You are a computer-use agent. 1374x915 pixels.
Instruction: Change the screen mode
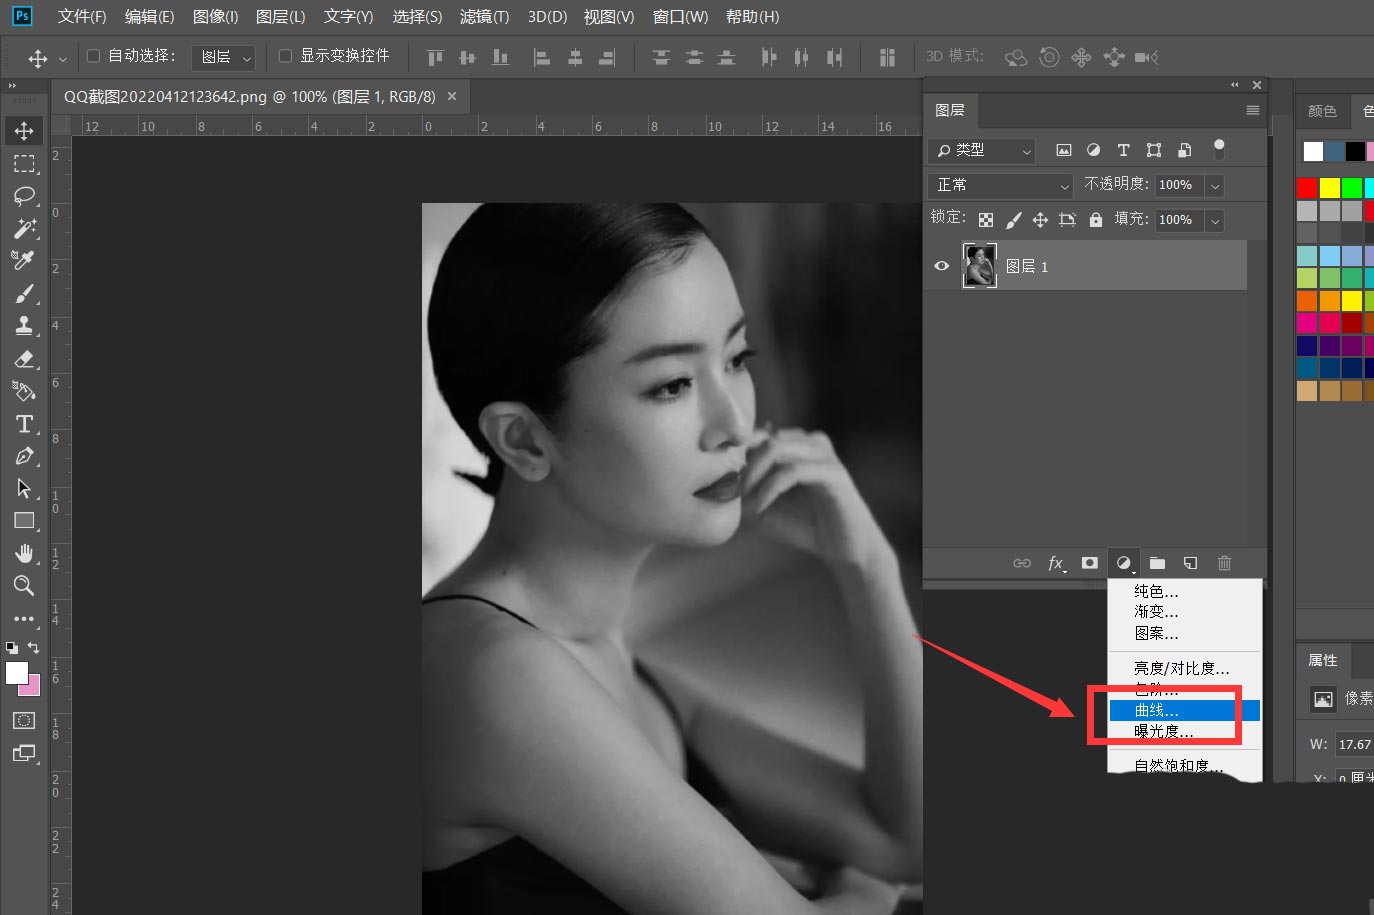click(x=24, y=753)
